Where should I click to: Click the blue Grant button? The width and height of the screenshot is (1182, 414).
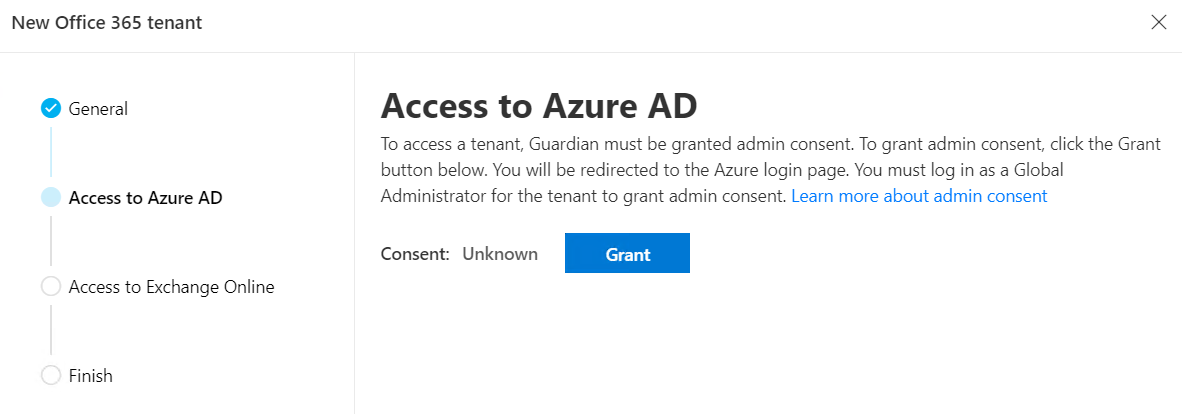[627, 253]
